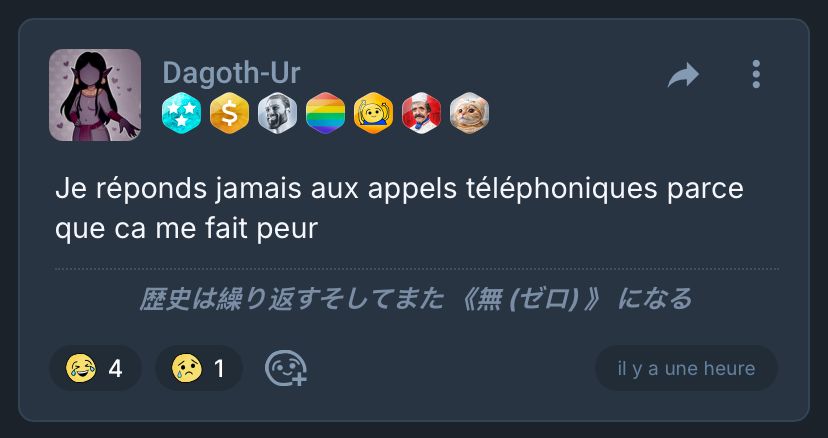
Task: Click the 'il y a une heure' timestamp
Action: coord(686,368)
